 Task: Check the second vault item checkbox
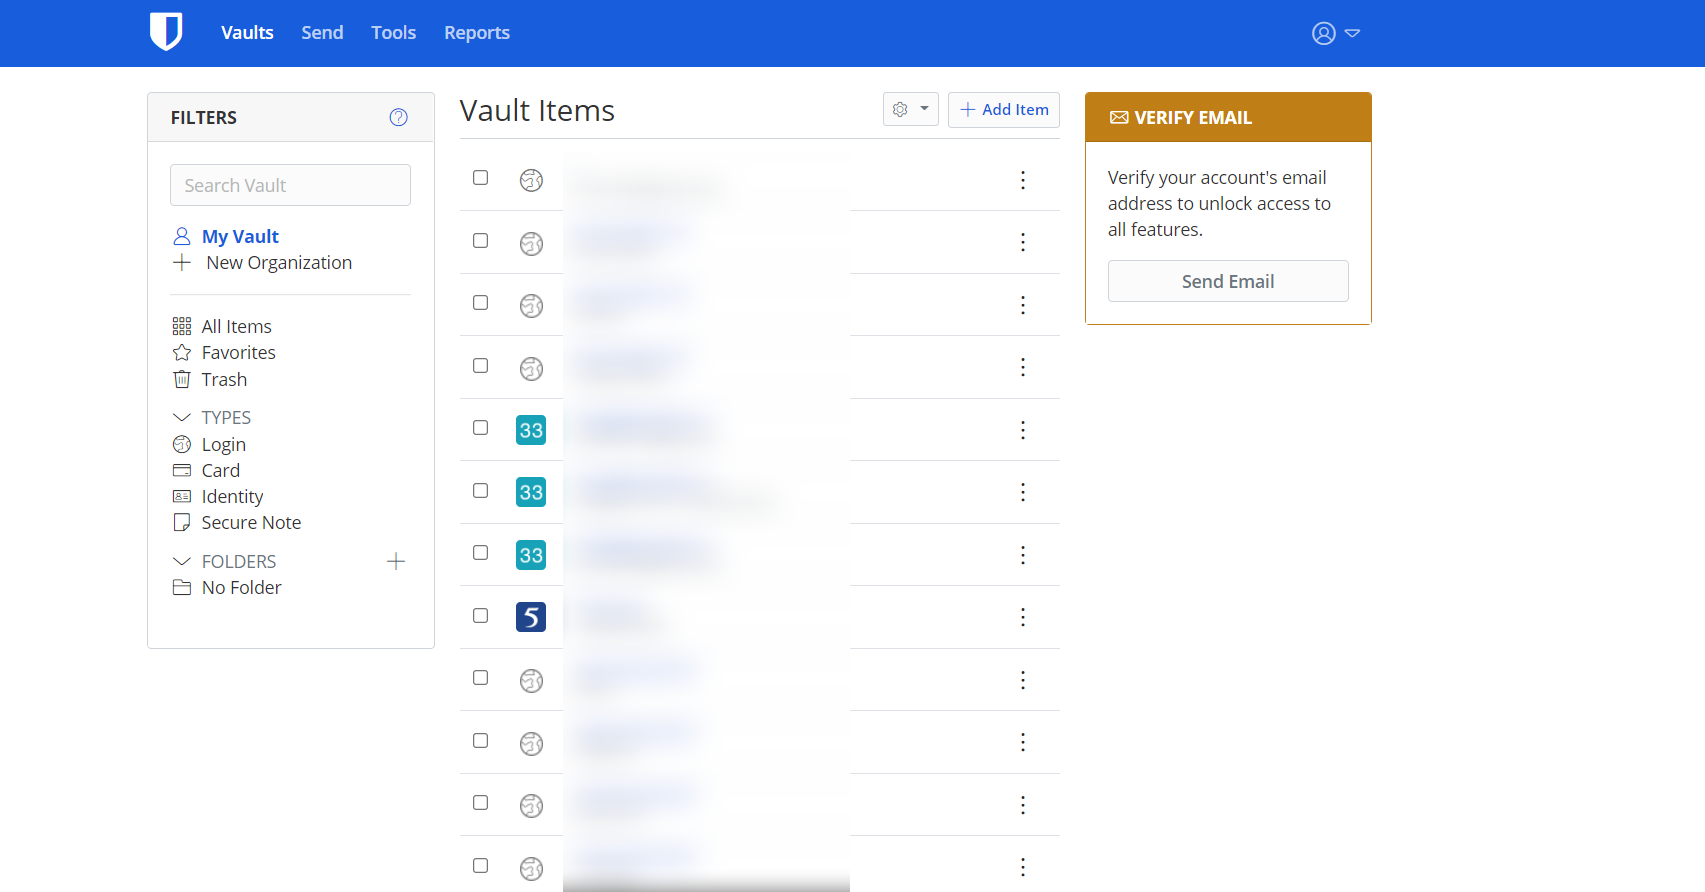[x=481, y=240]
